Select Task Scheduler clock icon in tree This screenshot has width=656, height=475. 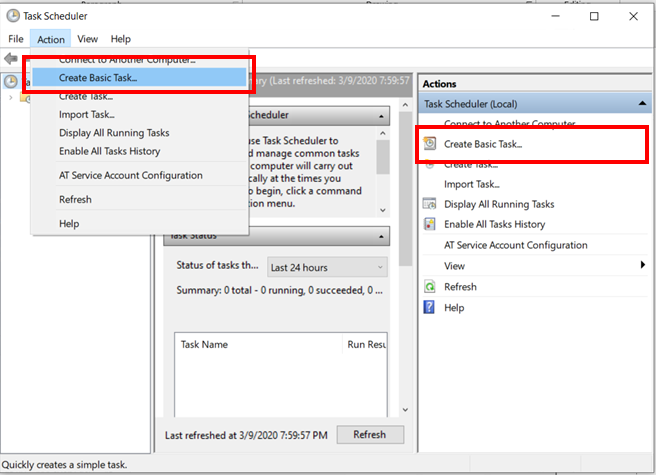pos(11,81)
